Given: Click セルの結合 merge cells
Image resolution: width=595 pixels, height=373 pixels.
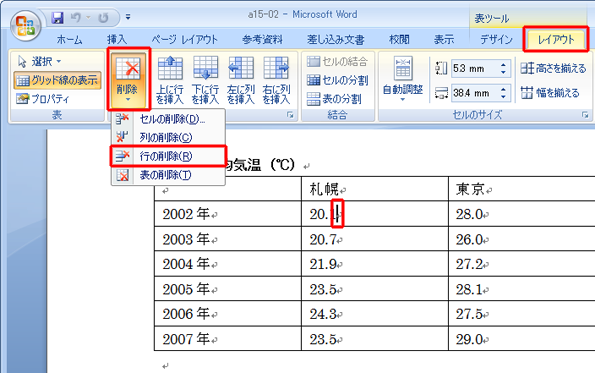Looking at the screenshot, I should coord(337,61).
